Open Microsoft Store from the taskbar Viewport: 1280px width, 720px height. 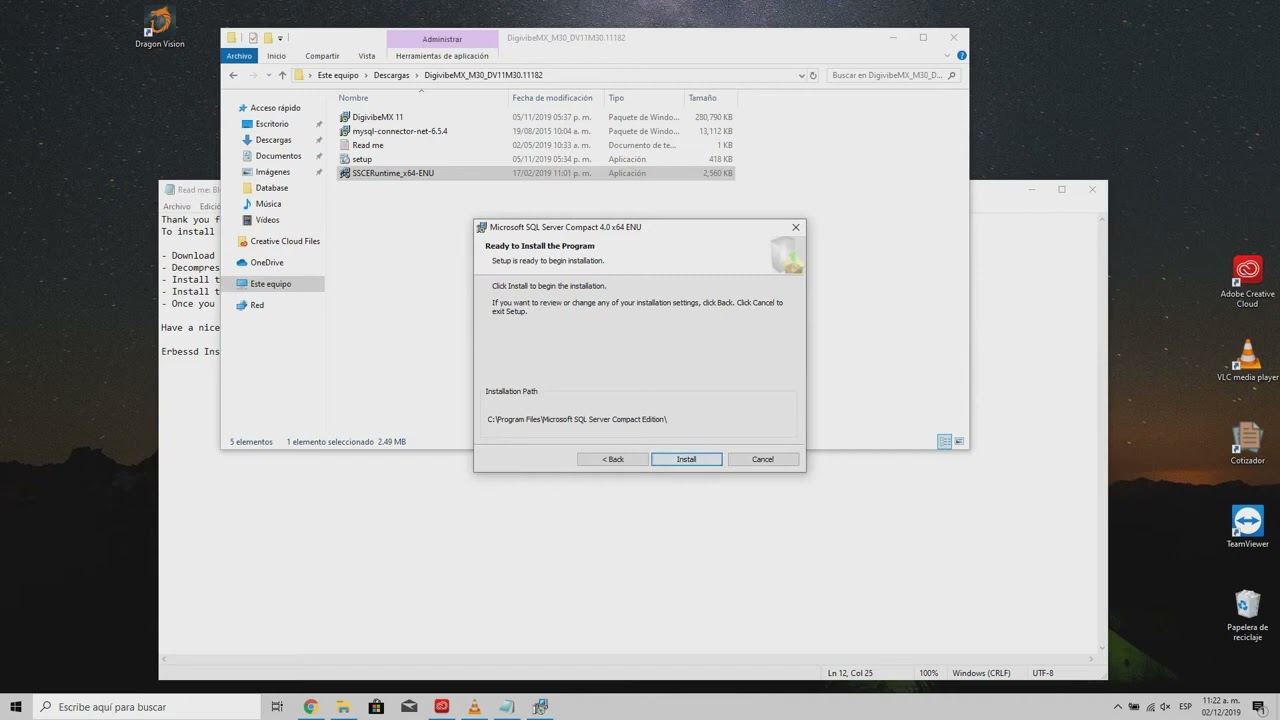[376, 707]
